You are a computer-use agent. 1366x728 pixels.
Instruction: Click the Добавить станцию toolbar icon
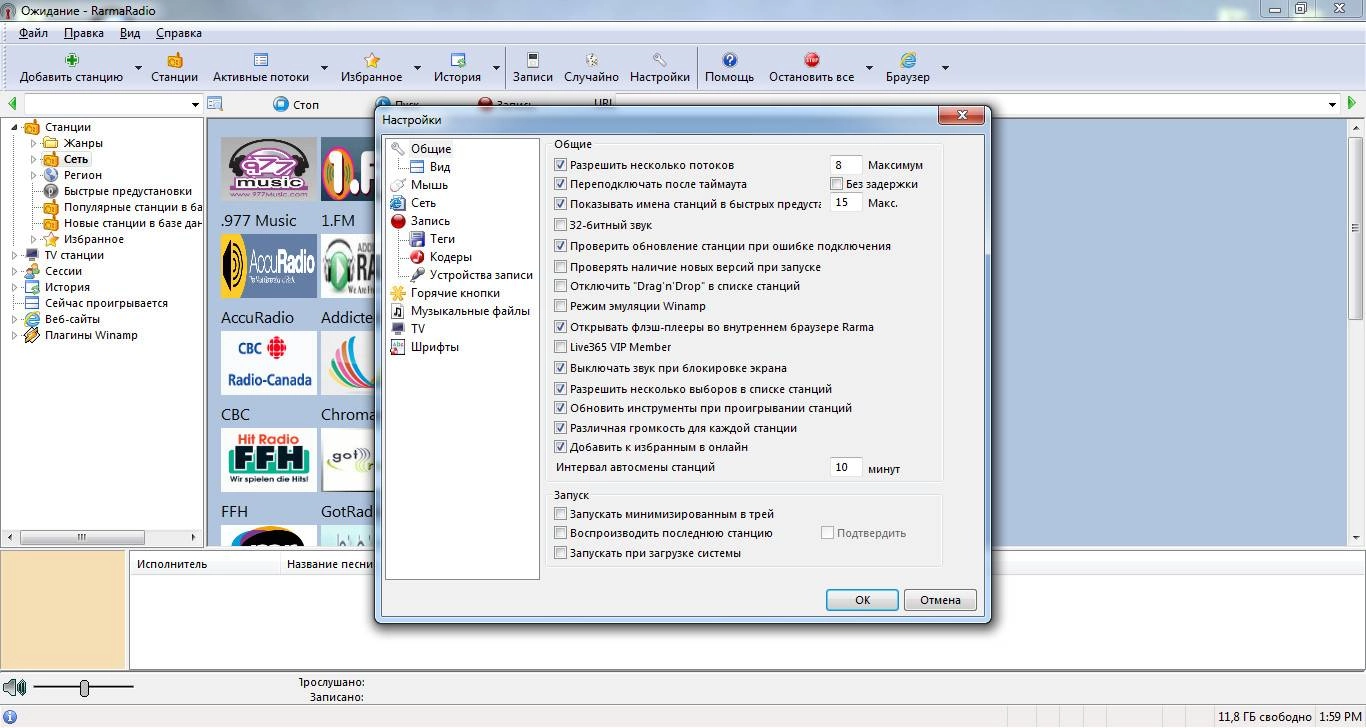pyautogui.click(x=72, y=60)
